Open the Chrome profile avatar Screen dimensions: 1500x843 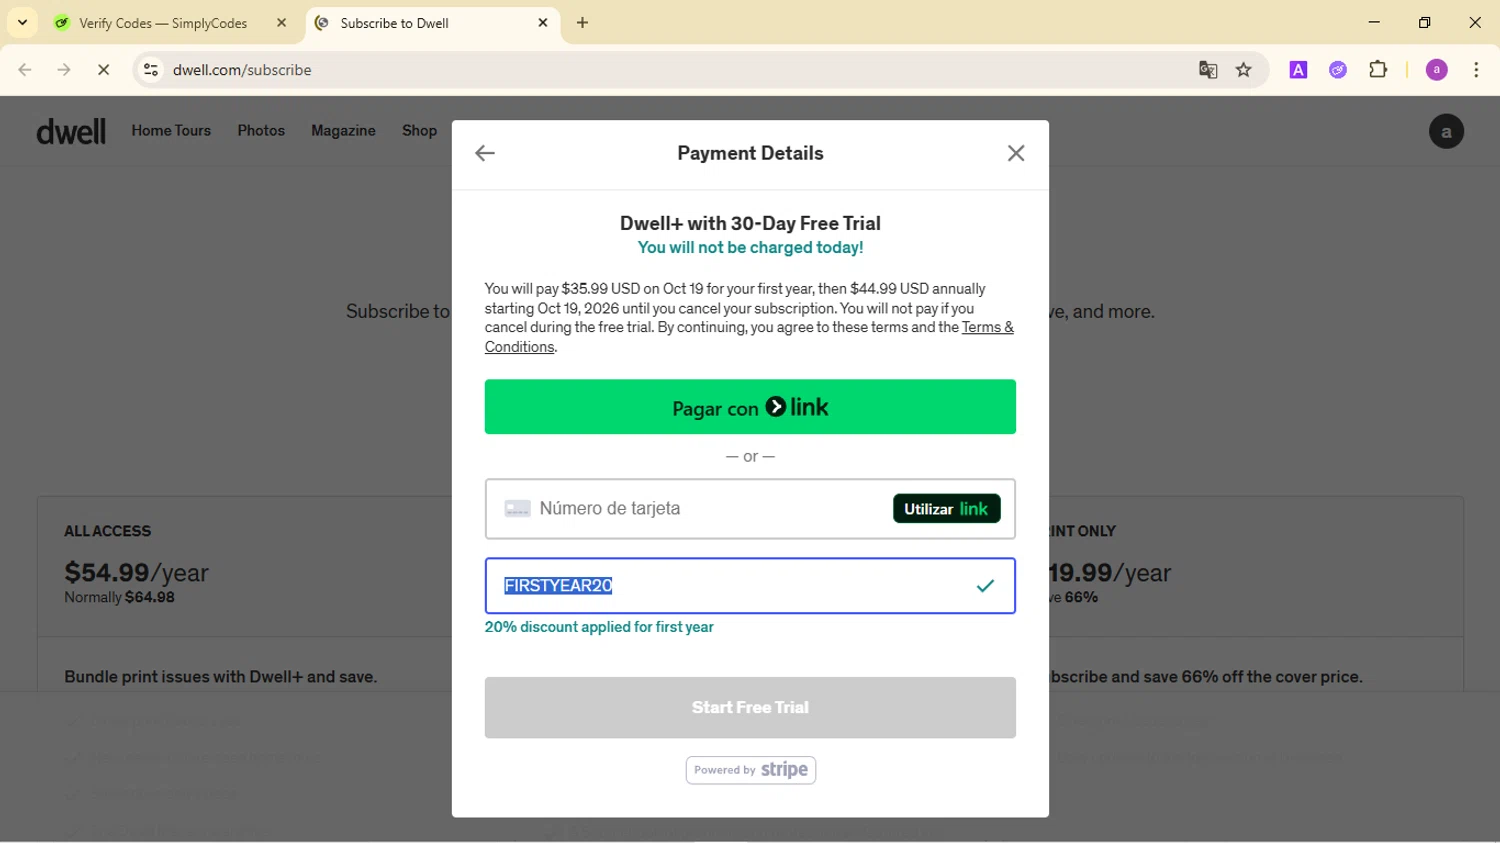point(1437,70)
